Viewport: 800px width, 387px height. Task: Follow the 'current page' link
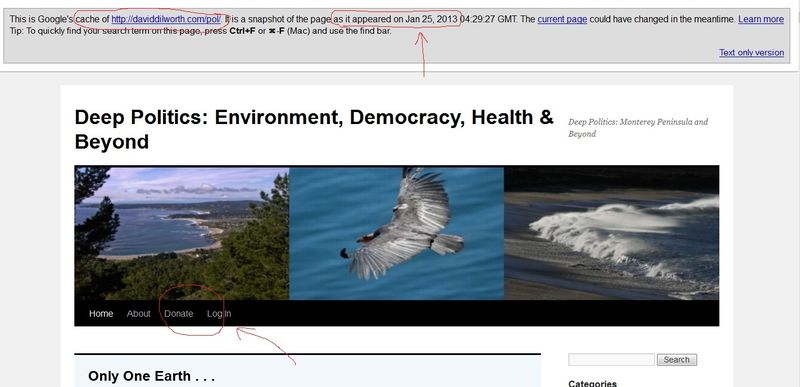[562, 19]
